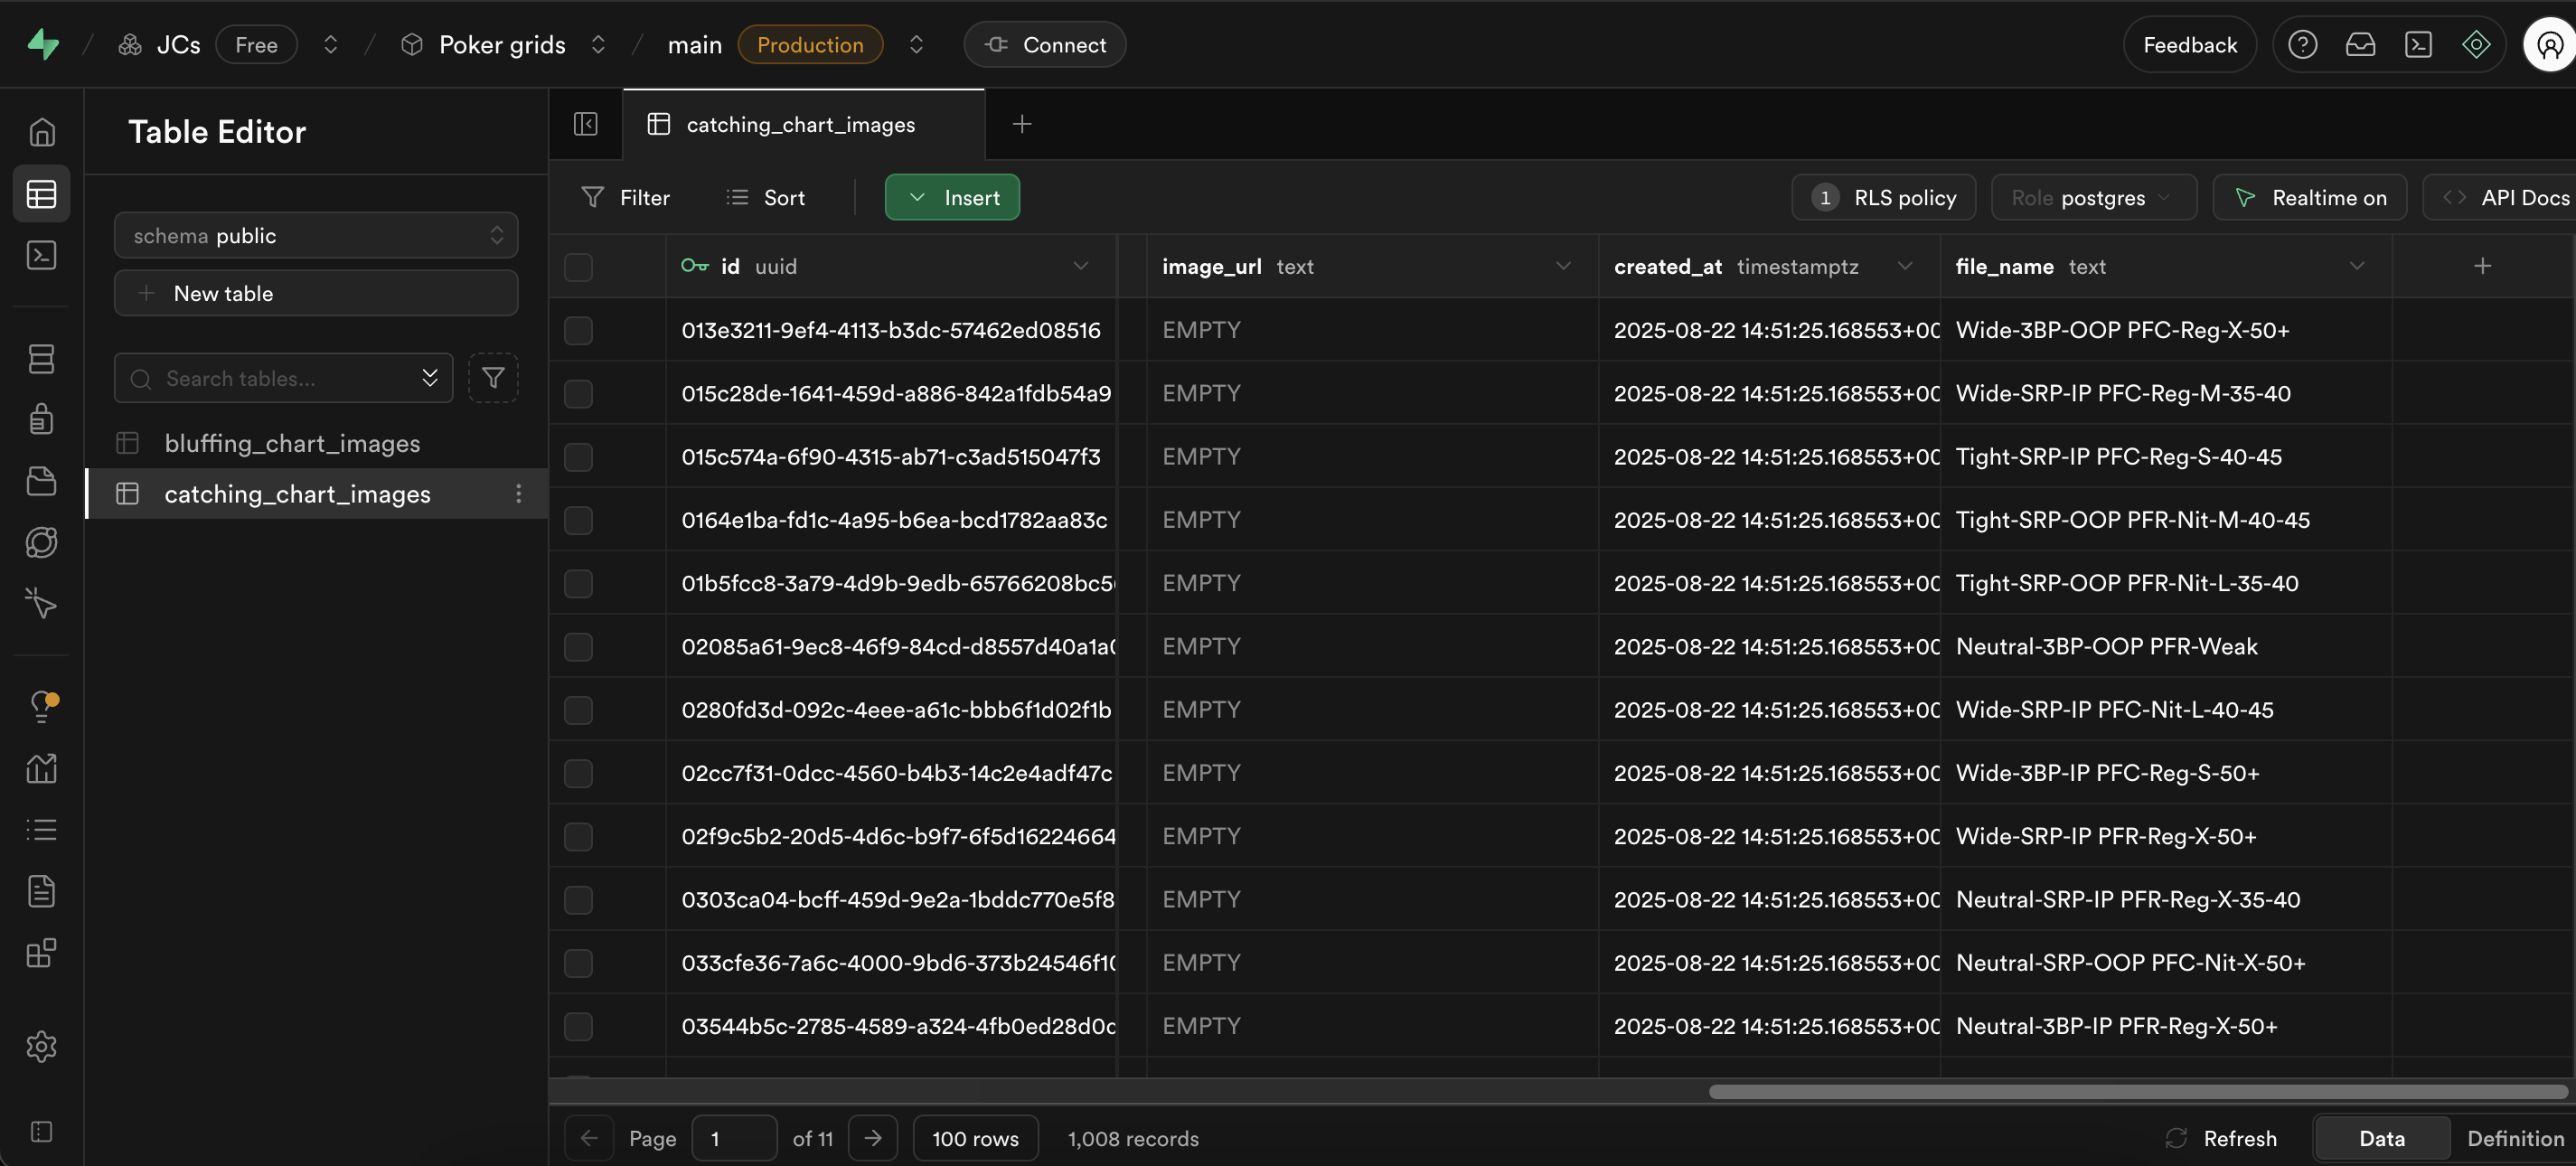Open the help question mark icon

pyautogui.click(x=2302, y=45)
